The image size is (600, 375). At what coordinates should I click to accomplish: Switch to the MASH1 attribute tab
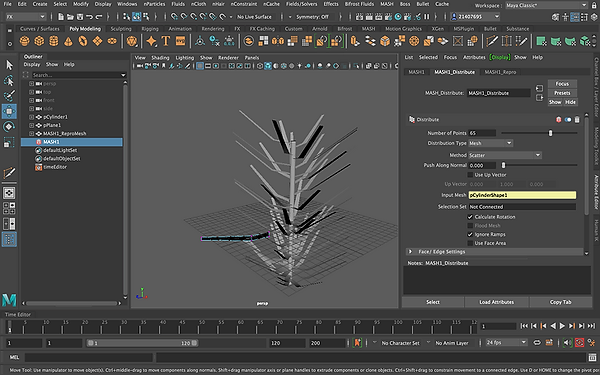click(x=416, y=72)
